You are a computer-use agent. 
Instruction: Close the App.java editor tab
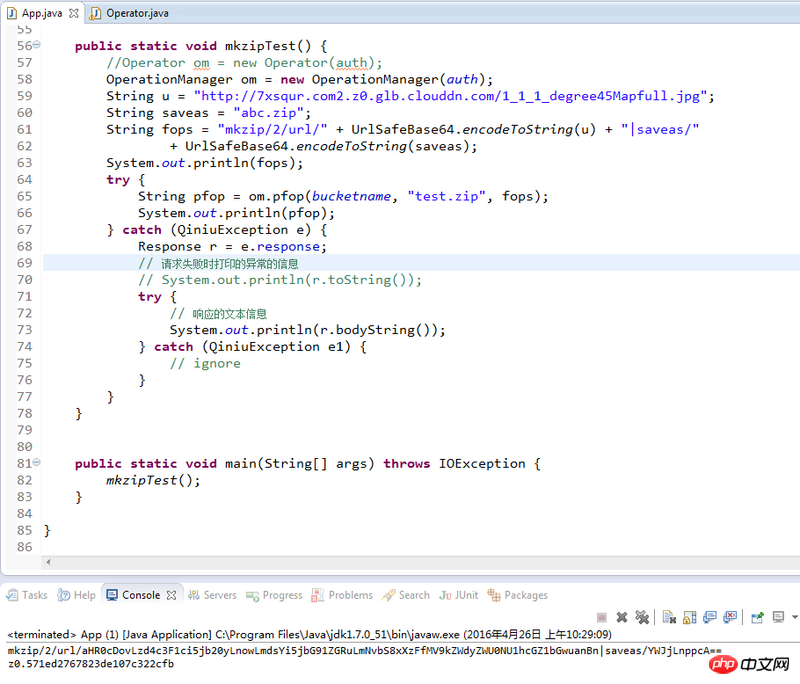pos(72,13)
